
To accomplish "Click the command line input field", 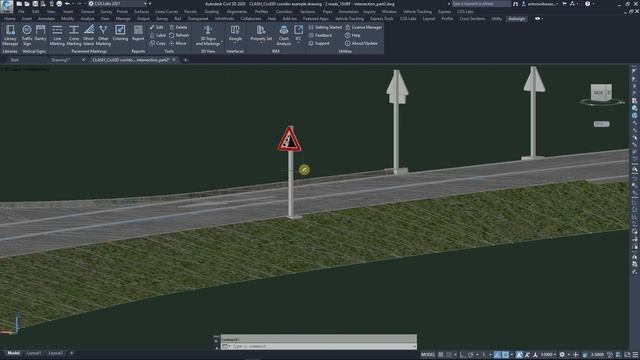I will click(319, 346).
